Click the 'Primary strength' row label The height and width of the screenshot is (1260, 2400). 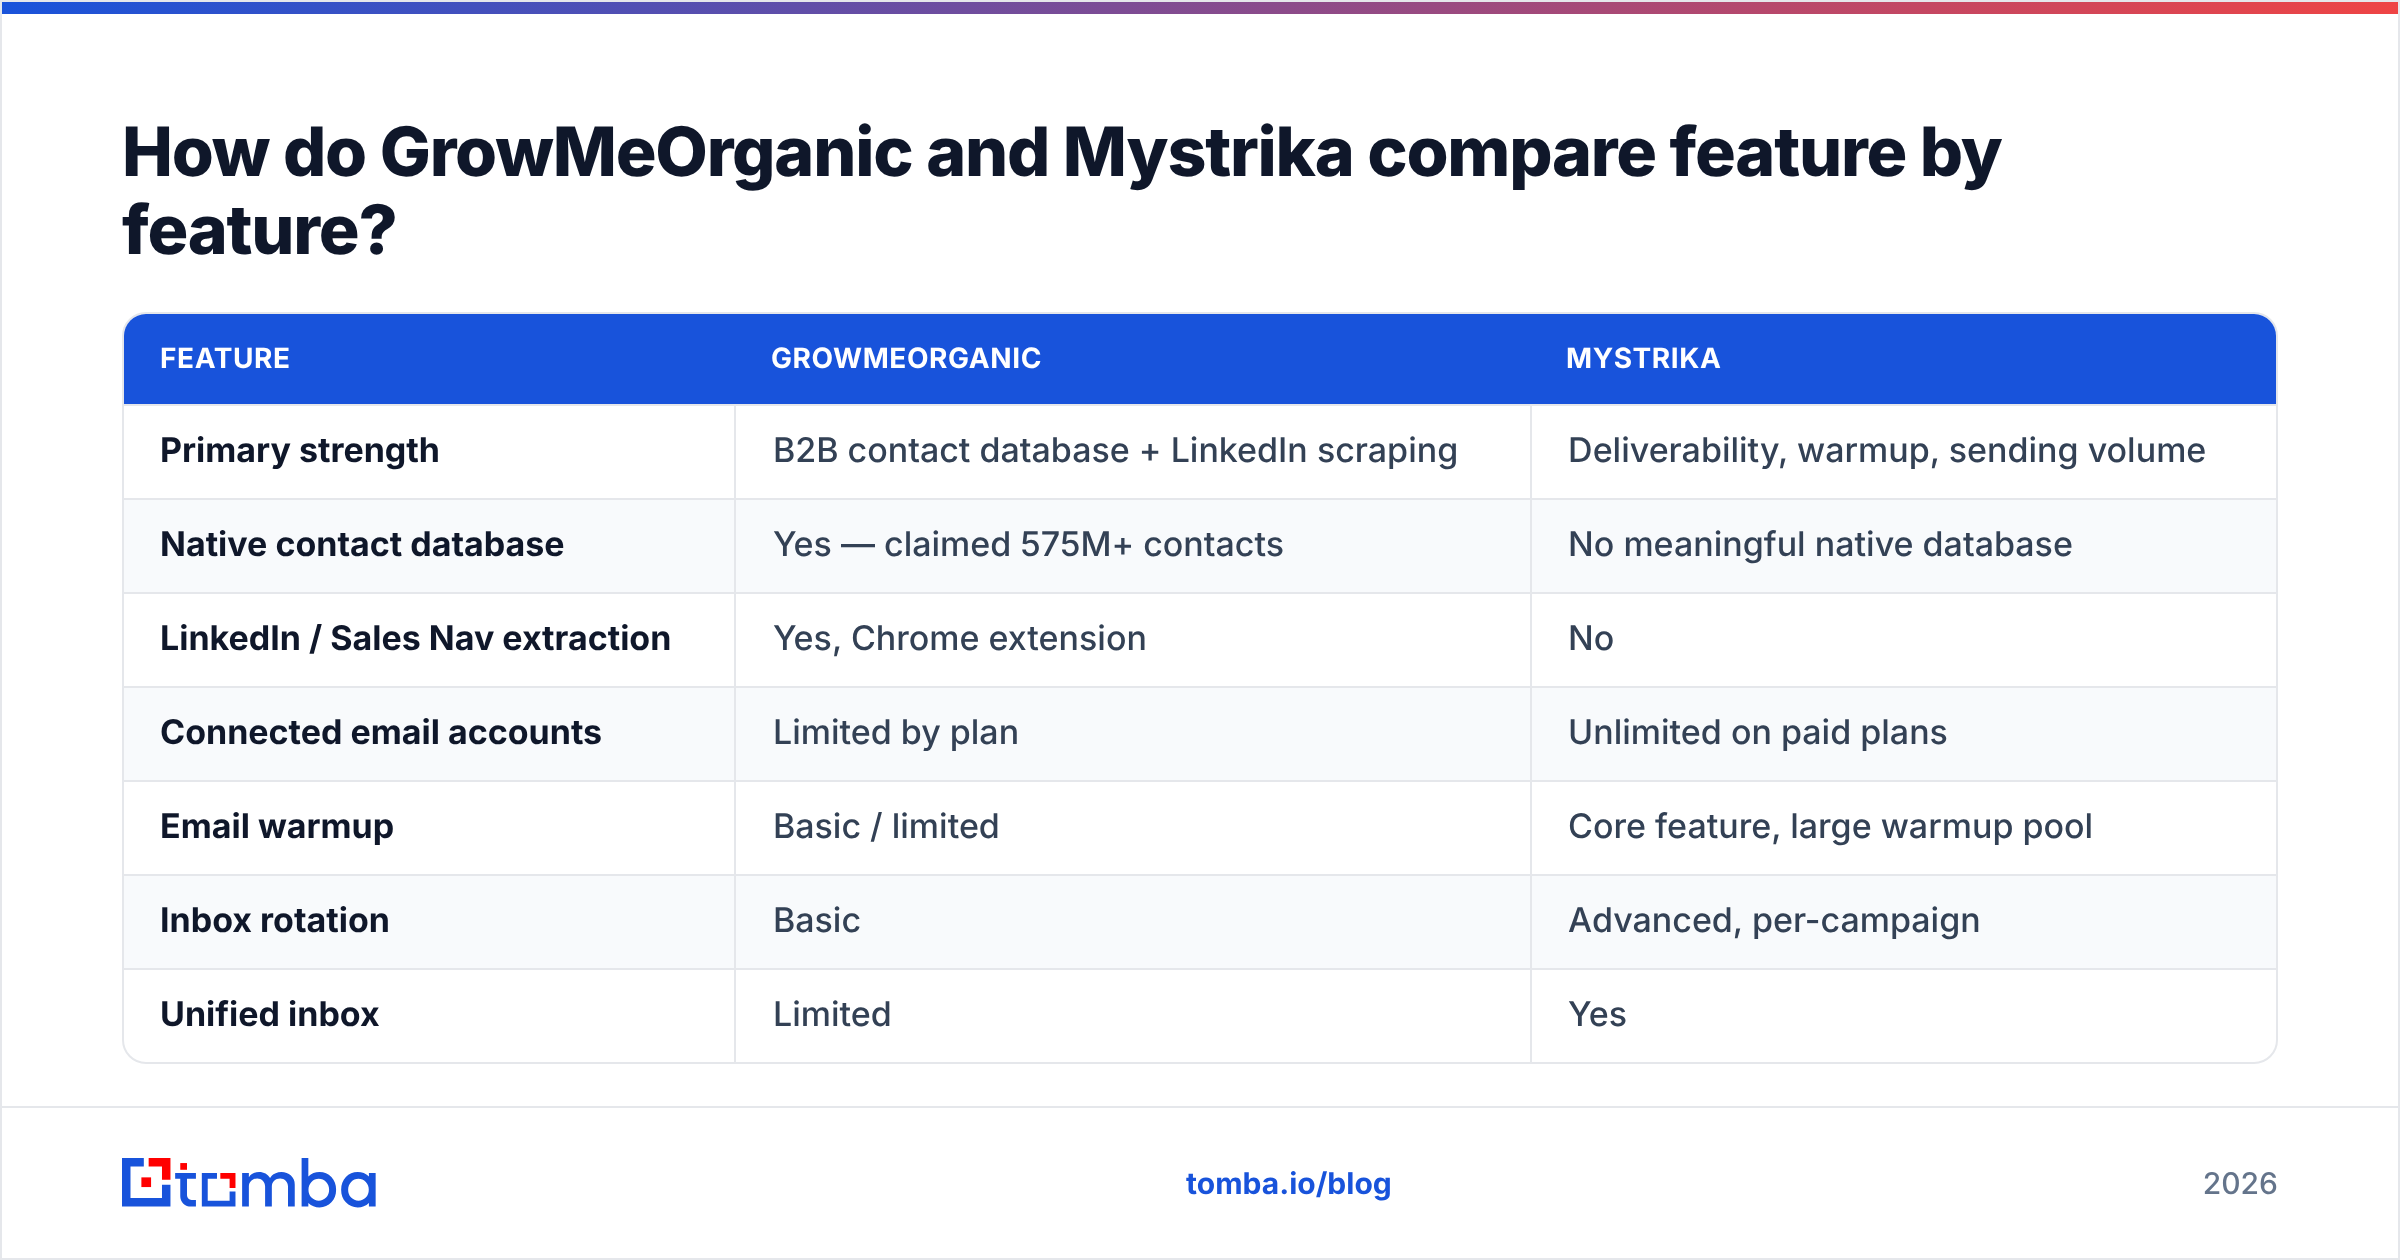(x=300, y=451)
